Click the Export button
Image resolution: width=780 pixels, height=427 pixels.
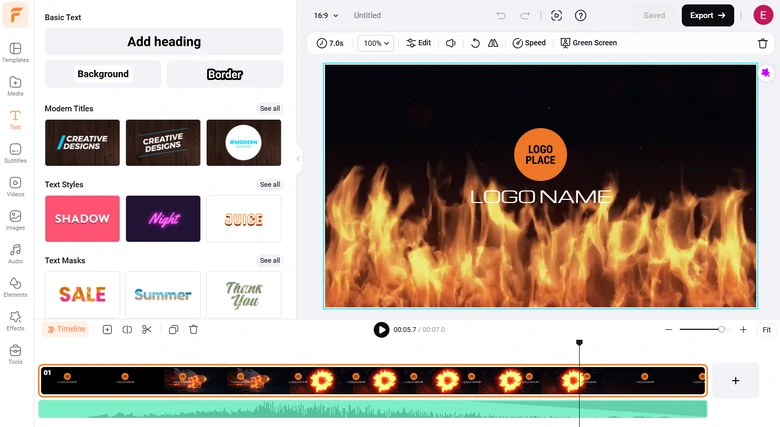pos(707,15)
